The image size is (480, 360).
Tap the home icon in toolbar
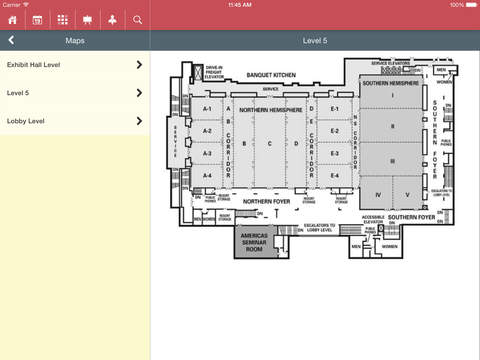tap(12, 20)
